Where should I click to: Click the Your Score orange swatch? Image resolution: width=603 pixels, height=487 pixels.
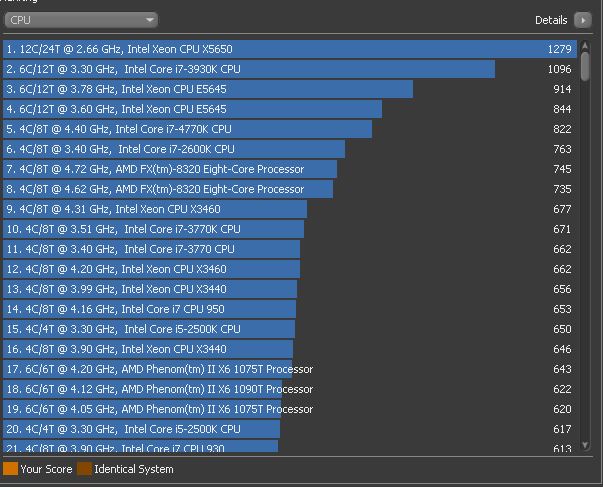(x=10, y=469)
